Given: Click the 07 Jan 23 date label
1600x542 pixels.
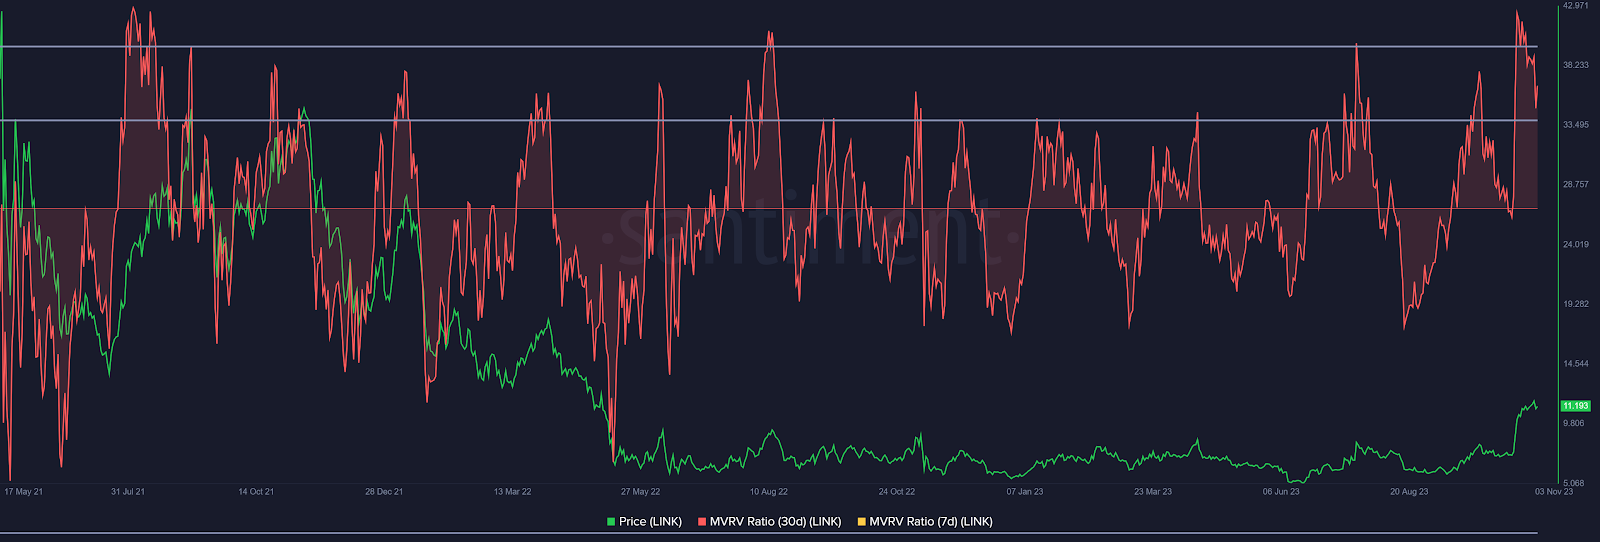Looking at the screenshot, I should click(1025, 492).
